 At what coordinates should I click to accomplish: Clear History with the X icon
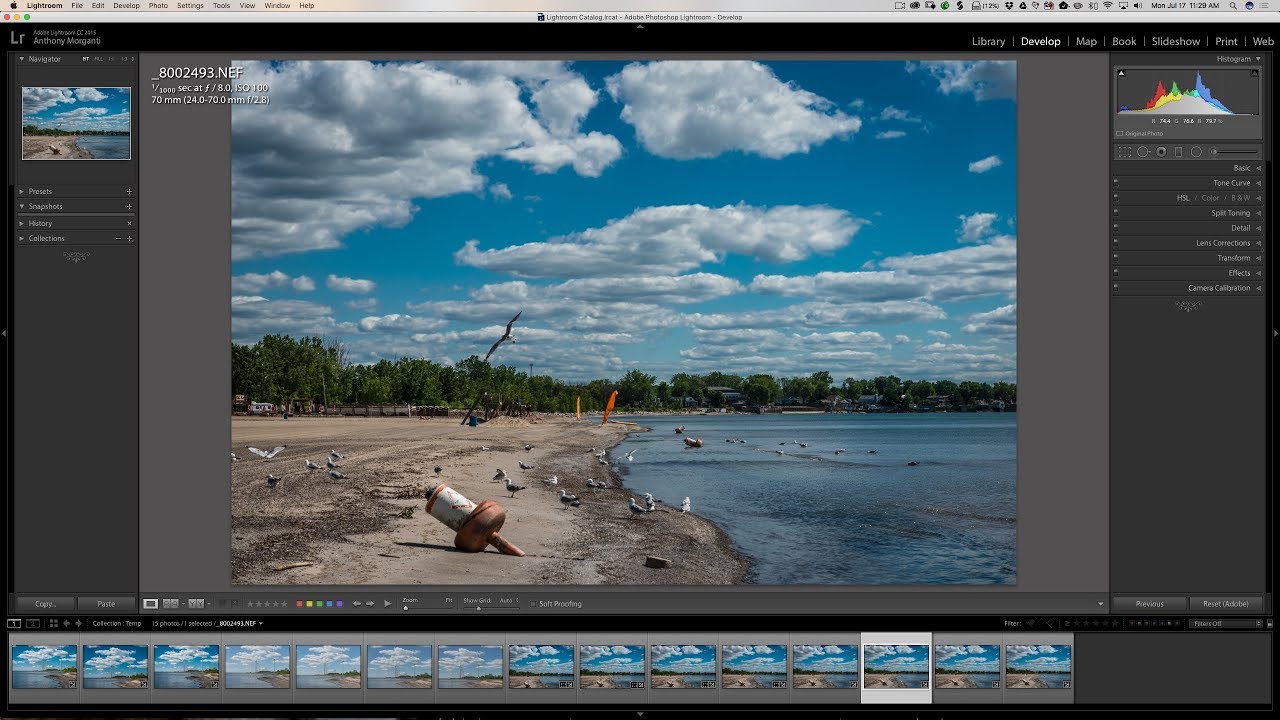[129, 223]
